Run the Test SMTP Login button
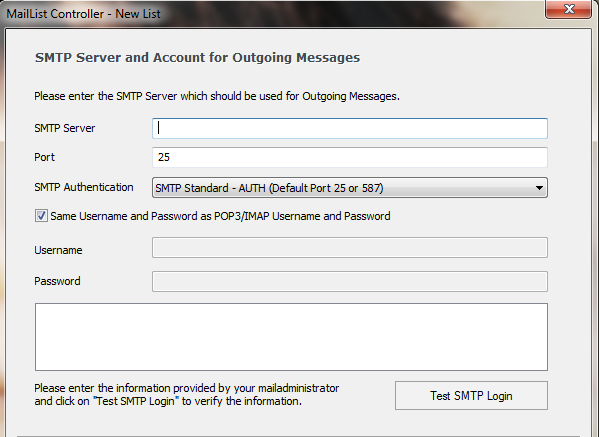Image resolution: width=599 pixels, height=437 pixels. [471, 395]
